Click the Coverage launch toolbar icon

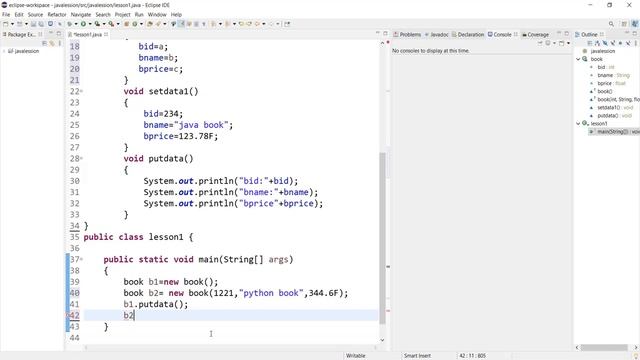point(97,24)
